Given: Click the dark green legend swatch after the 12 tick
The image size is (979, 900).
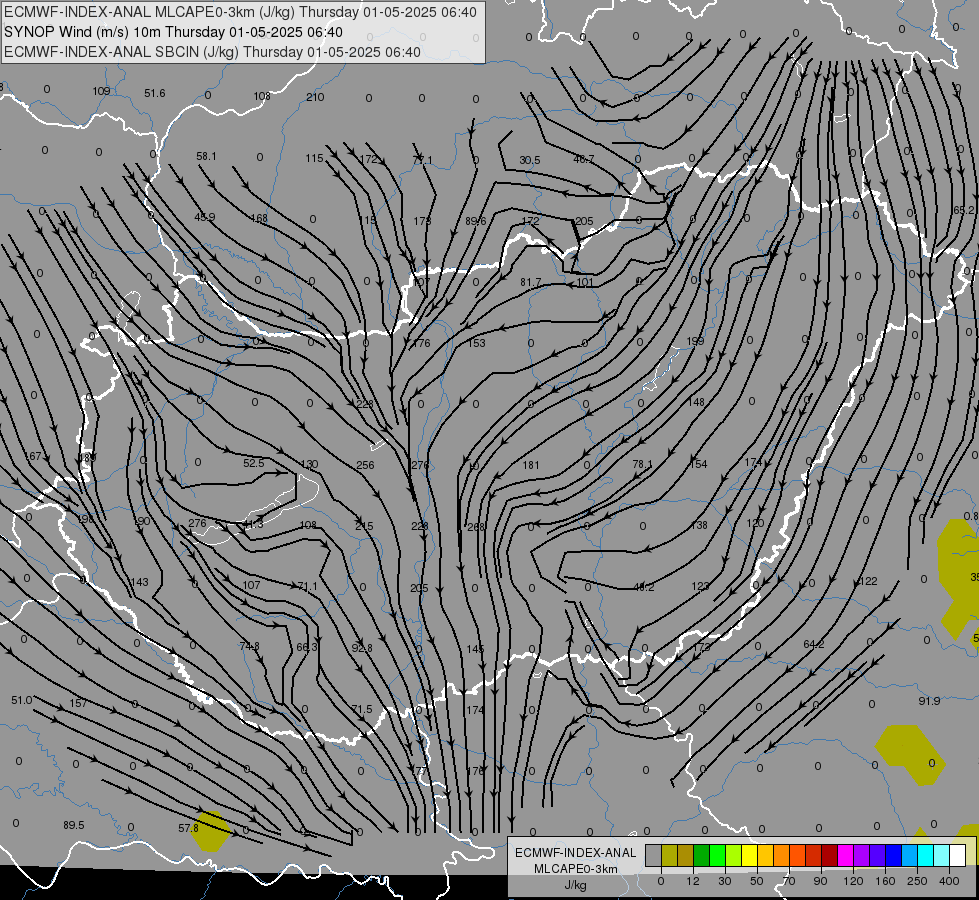Looking at the screenshot, I should (702, 855).
